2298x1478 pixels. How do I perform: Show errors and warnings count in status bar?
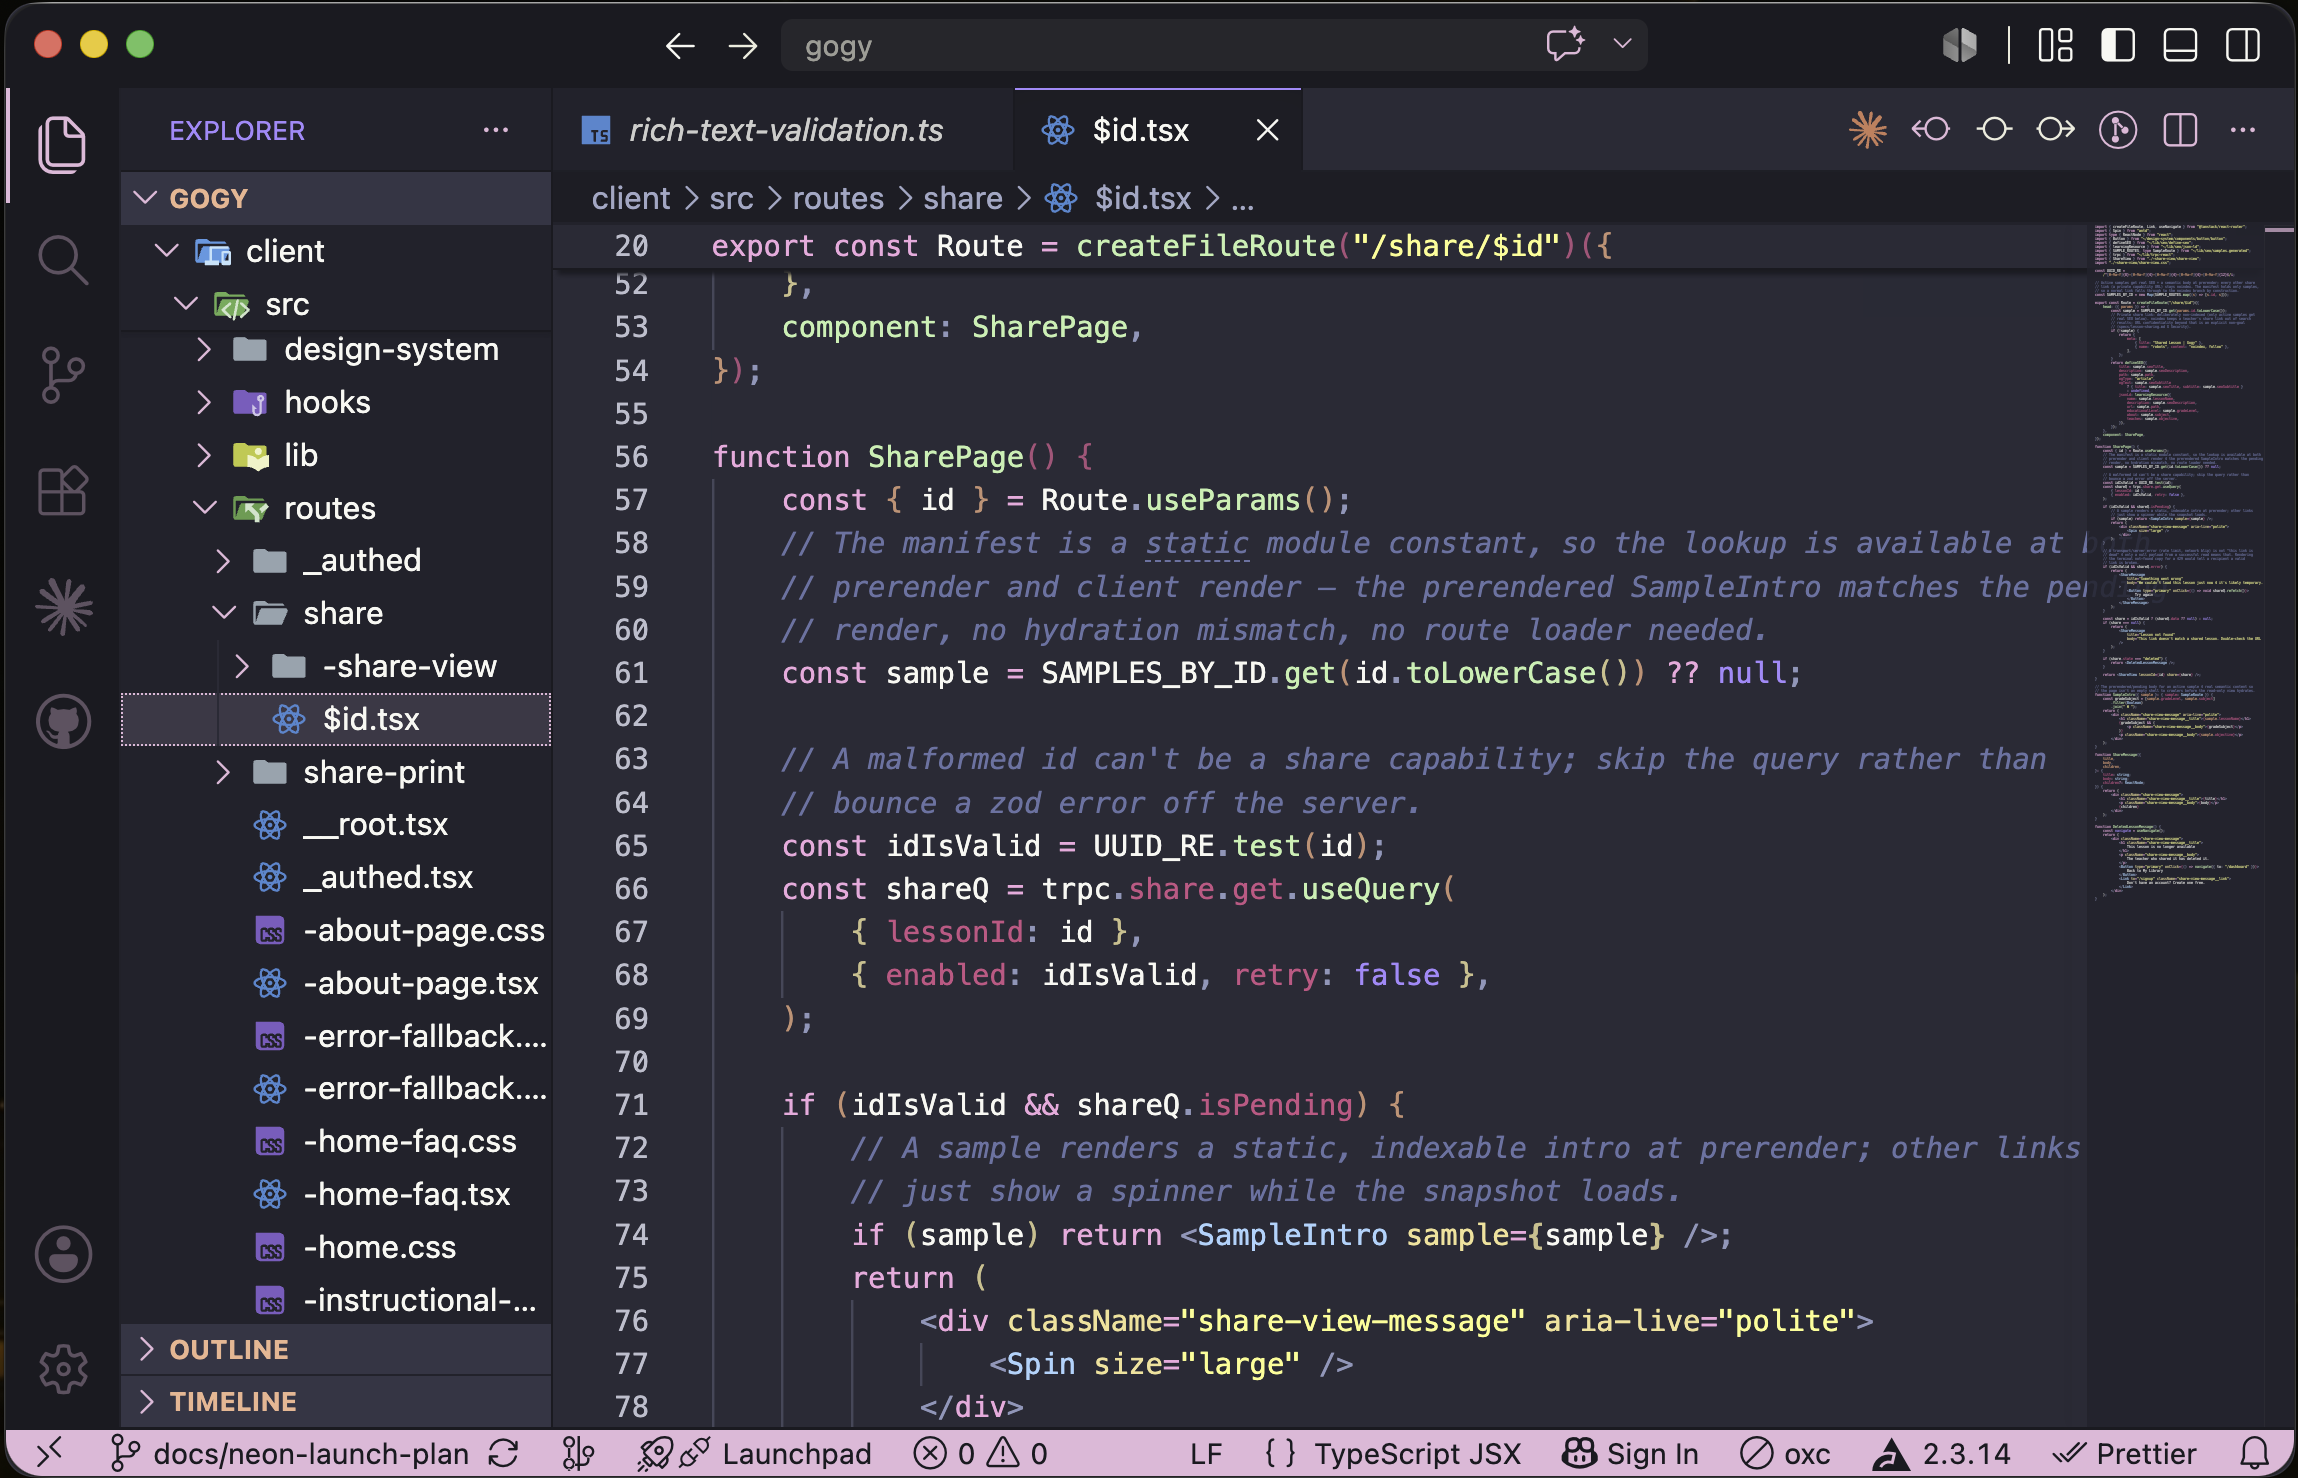980,1453
